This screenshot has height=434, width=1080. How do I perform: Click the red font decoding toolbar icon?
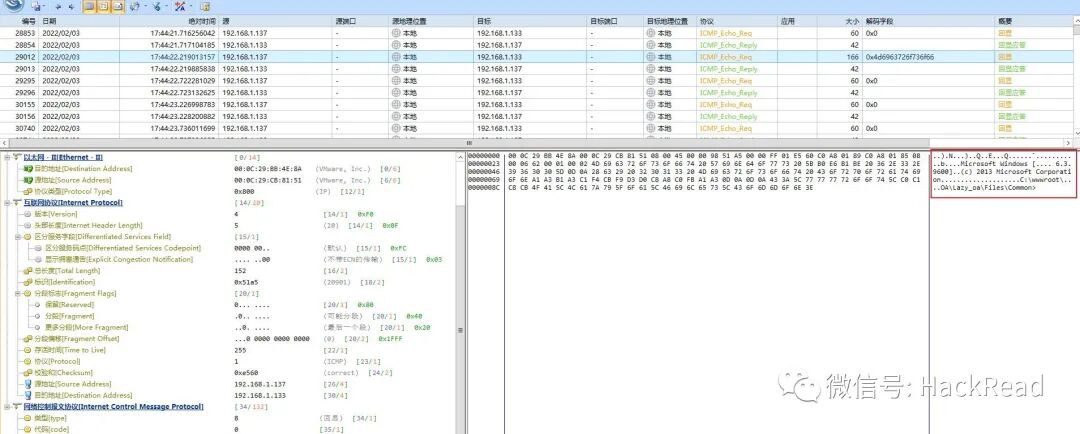[x=180, y=7]
